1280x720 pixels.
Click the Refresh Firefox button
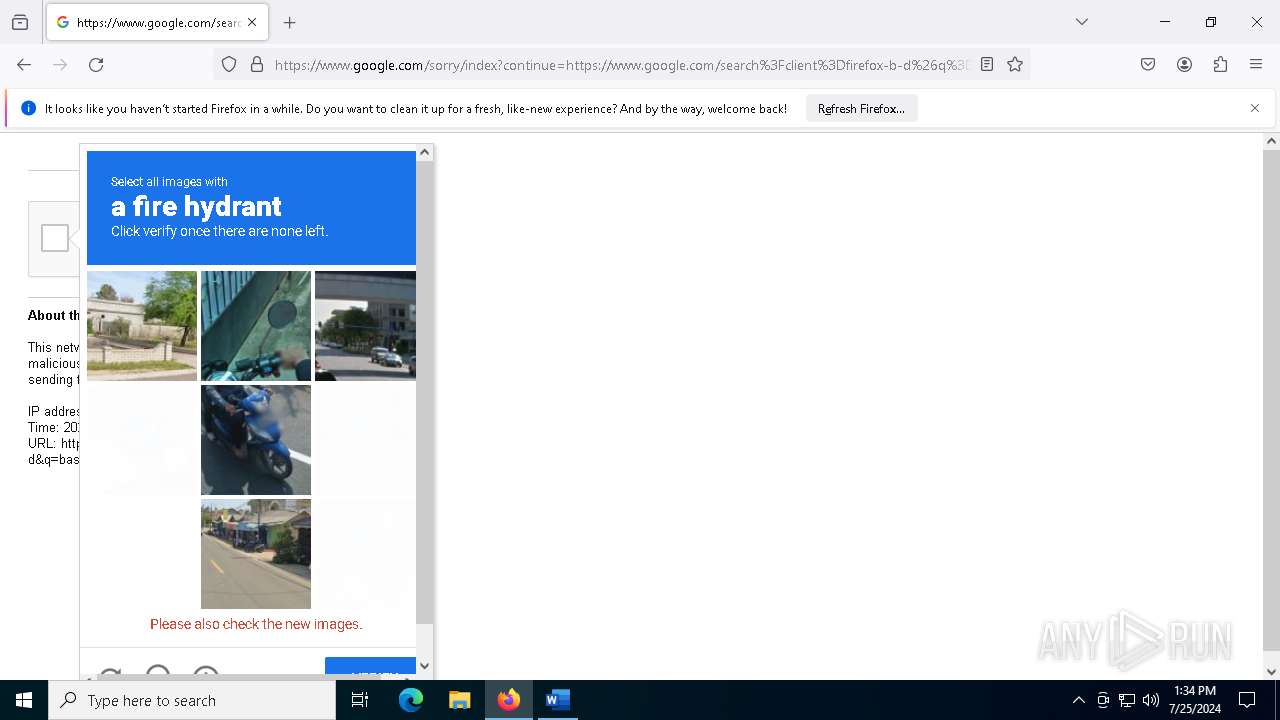click(861, 108)
